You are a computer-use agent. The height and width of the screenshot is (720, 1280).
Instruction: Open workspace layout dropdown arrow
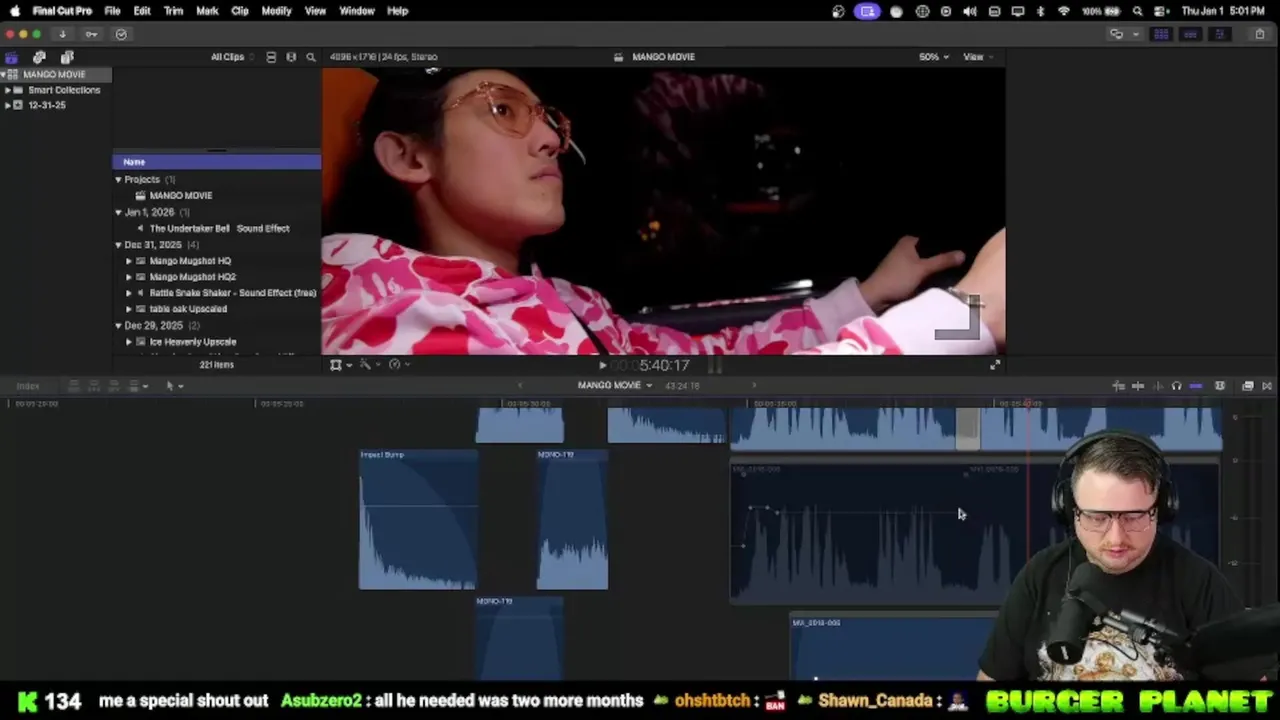click(1135, 34)
